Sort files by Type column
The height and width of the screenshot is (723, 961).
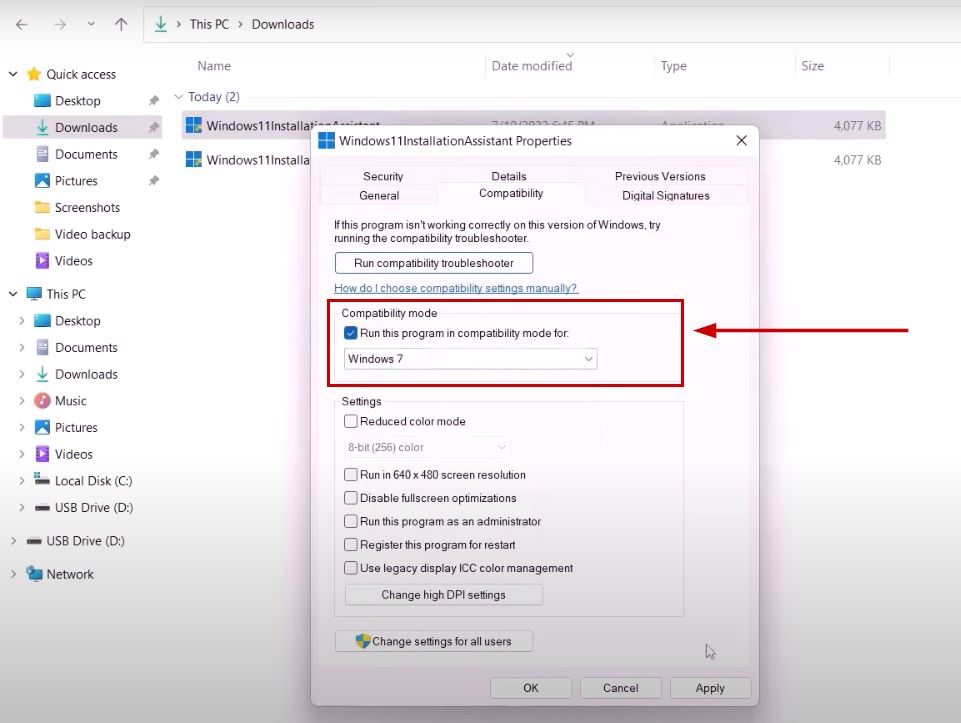pos(673,66)
